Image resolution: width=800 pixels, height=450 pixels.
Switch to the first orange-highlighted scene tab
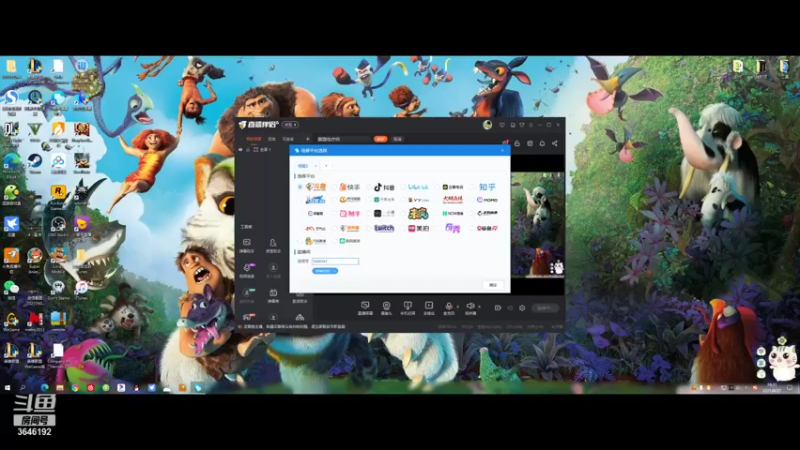coord(254,139)
